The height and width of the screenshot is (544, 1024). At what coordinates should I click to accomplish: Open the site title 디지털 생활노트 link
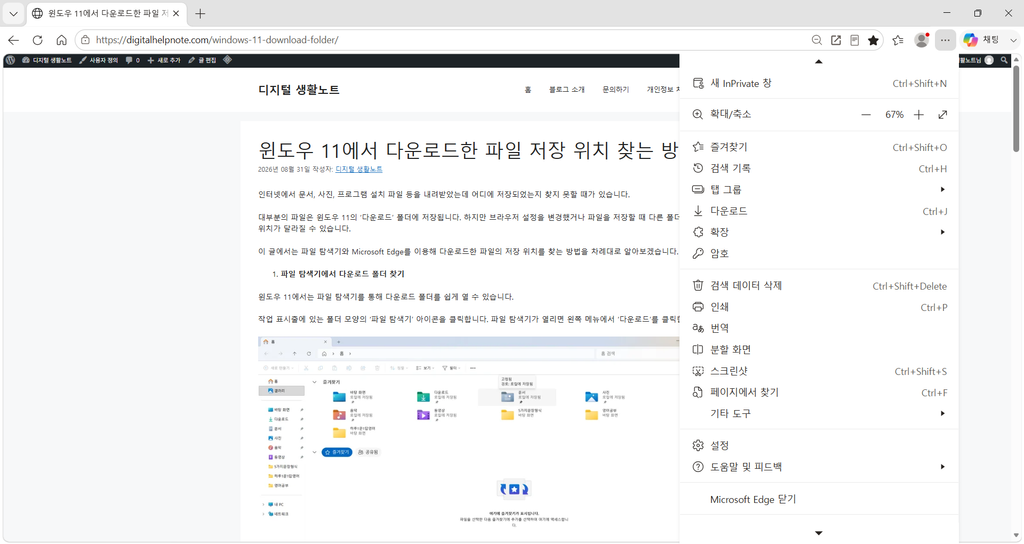(x=298, y=90)
